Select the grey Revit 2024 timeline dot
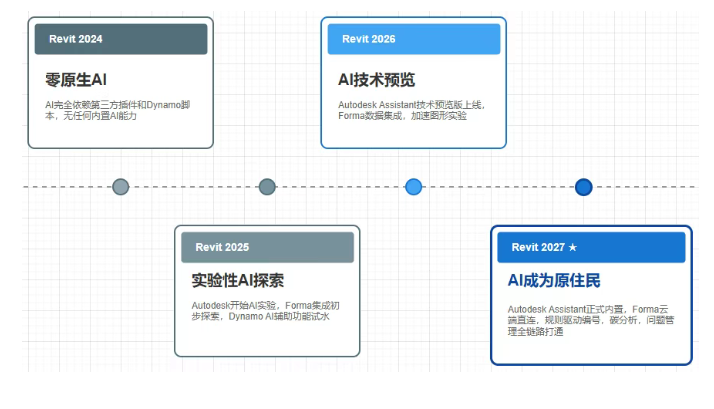714x409 pixels. 121,187
